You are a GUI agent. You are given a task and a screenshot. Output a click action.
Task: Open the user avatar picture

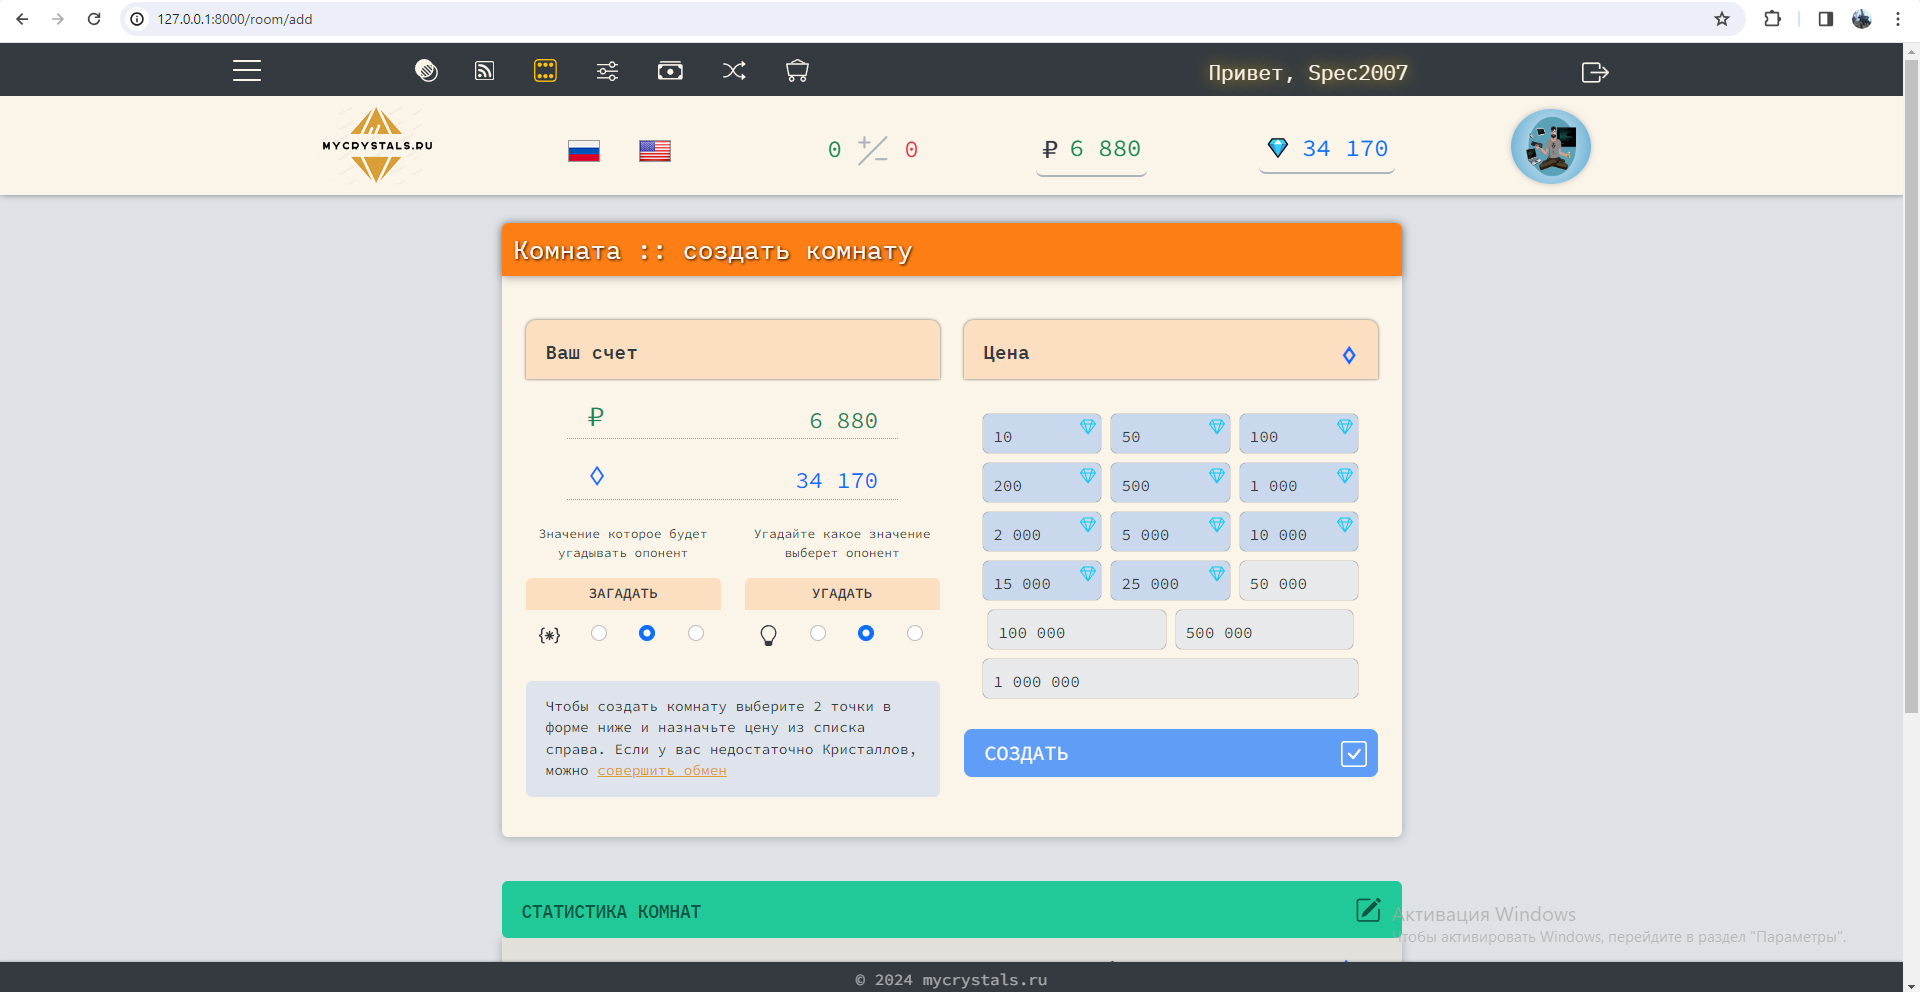(1551, 146)
